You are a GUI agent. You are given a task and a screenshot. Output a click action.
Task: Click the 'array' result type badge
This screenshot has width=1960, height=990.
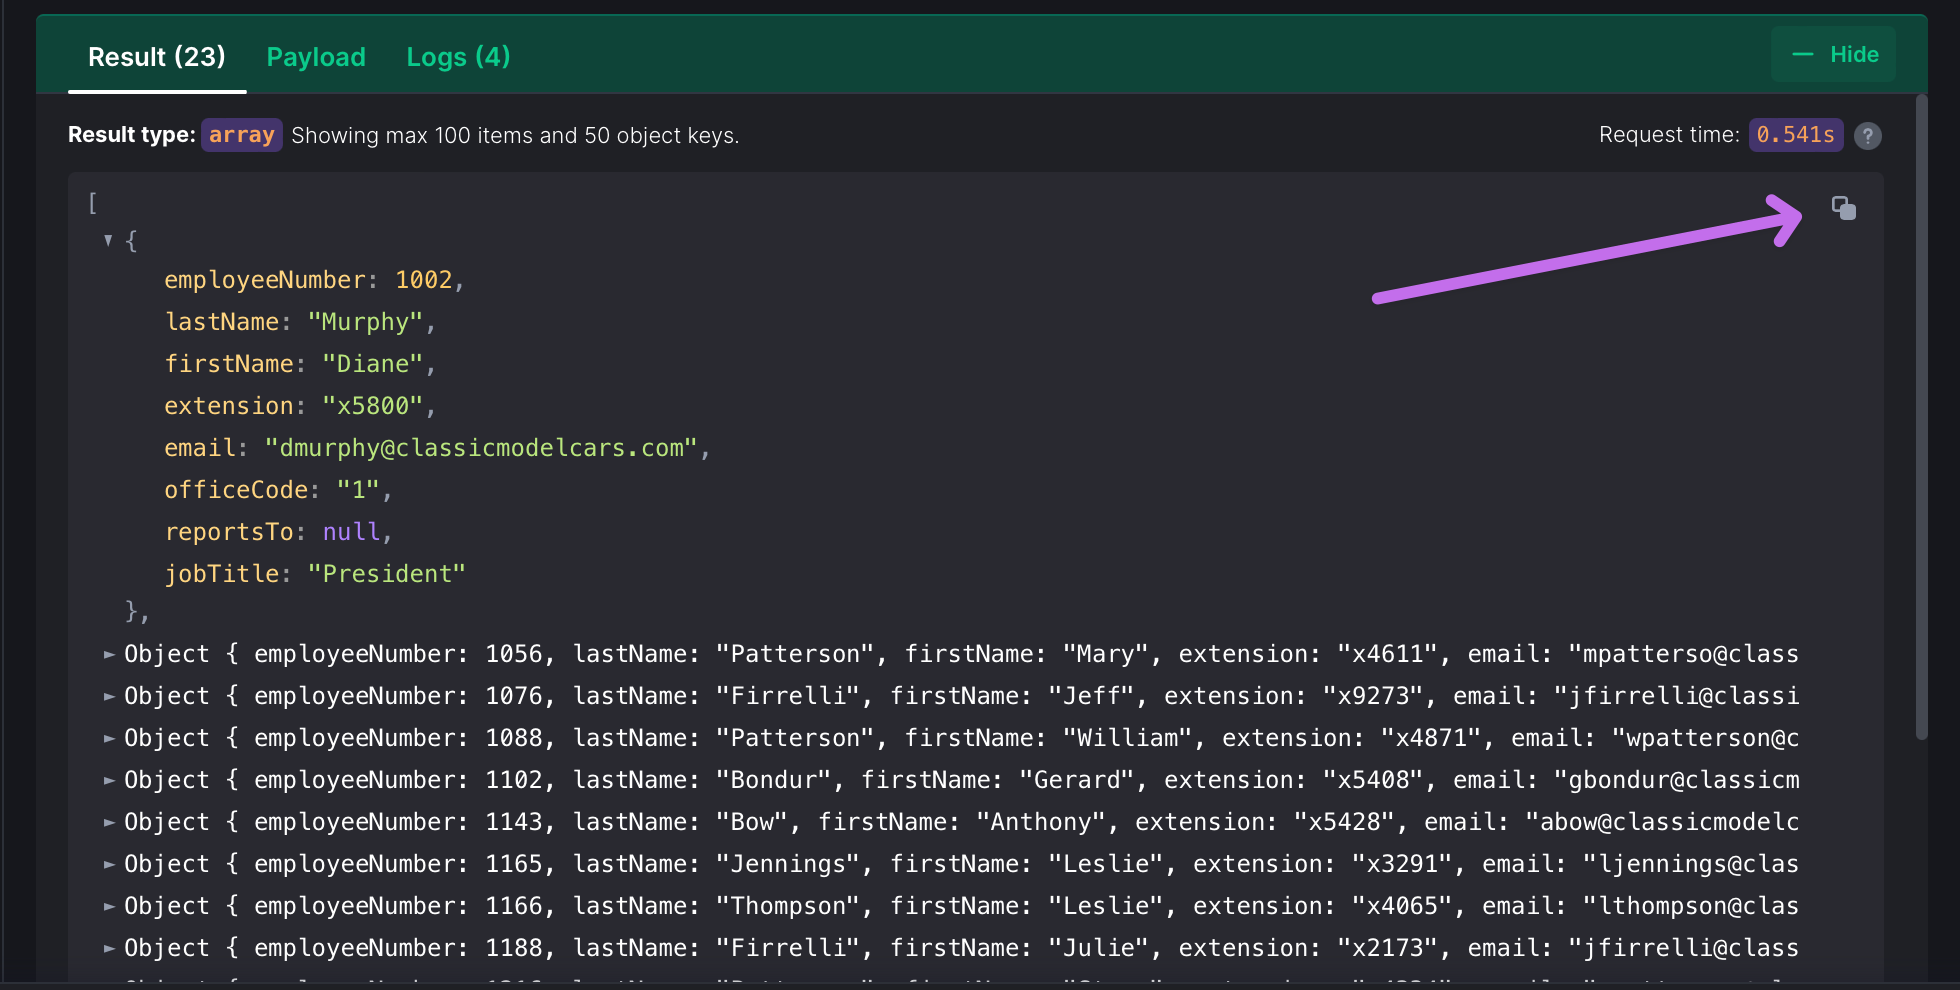click(x=242, y=135)
